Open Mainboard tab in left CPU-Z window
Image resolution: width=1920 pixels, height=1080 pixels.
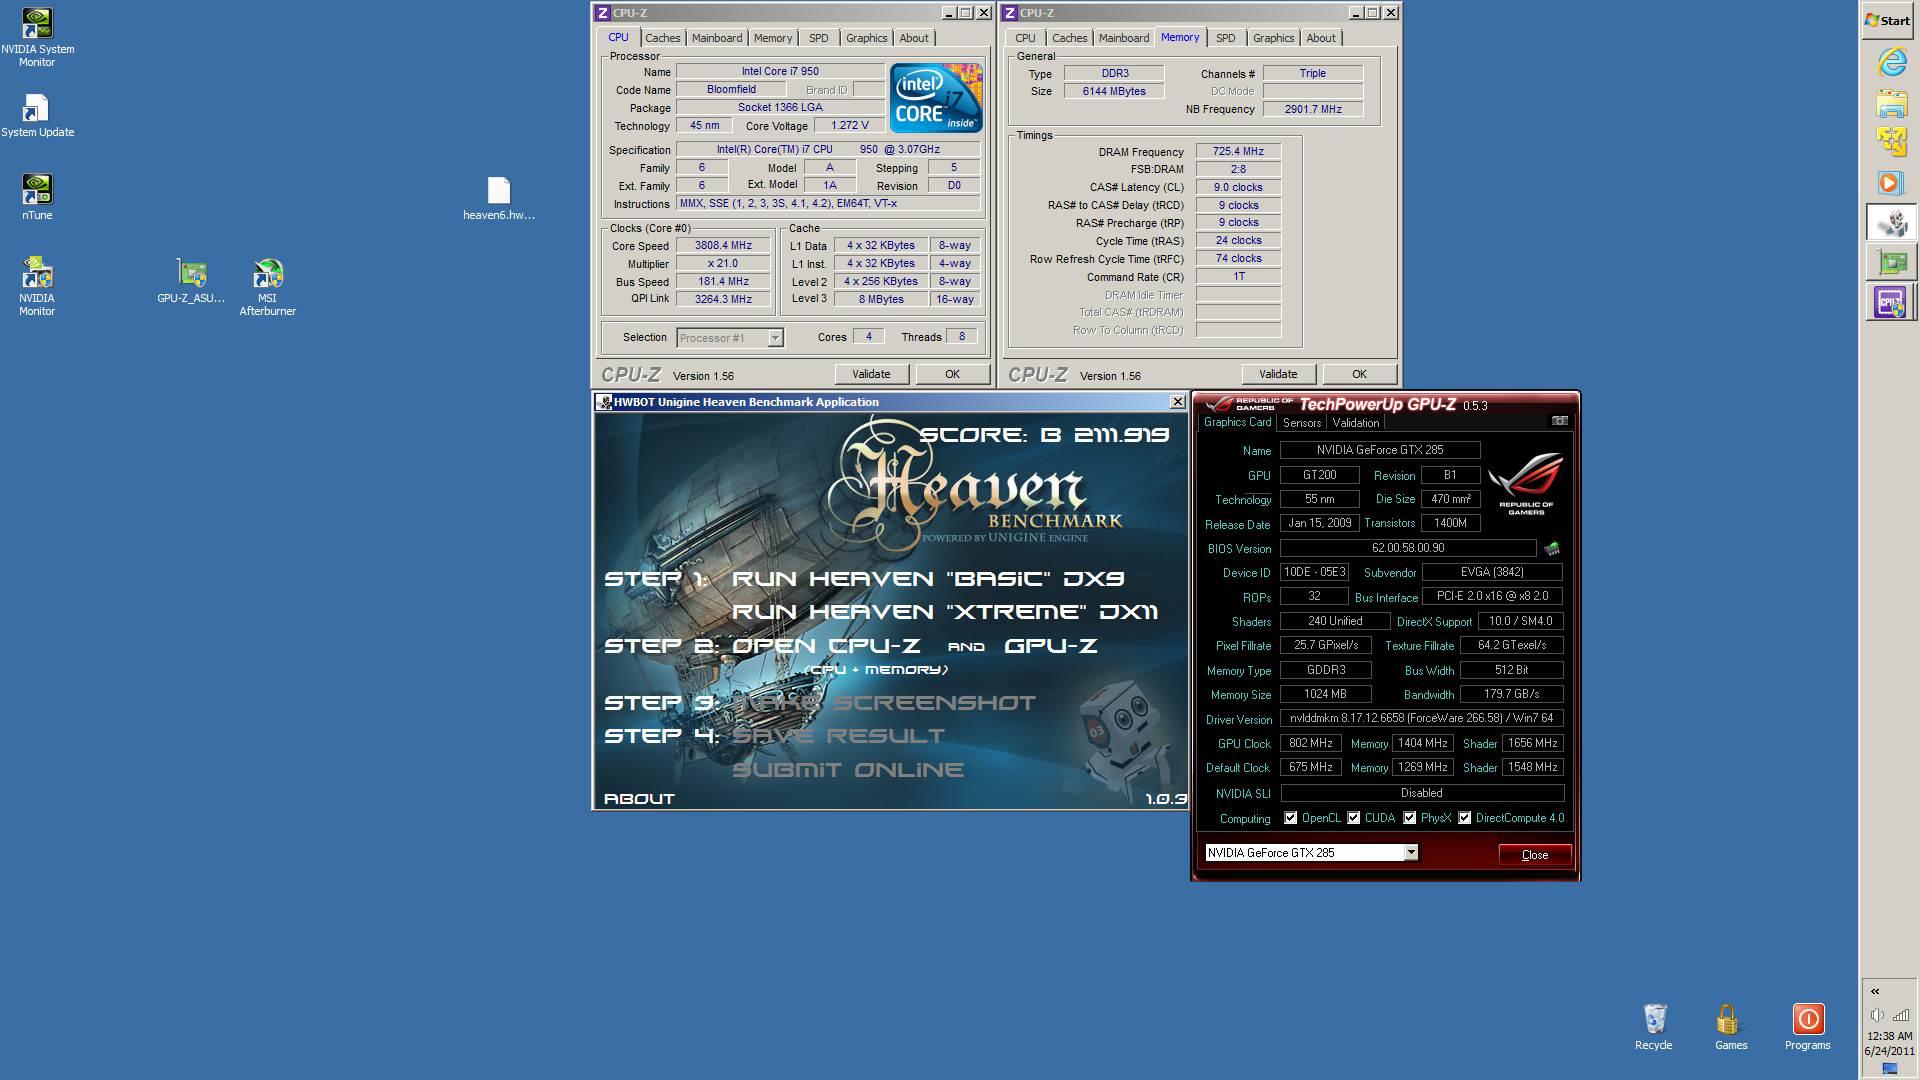click(x=717, y=38)
